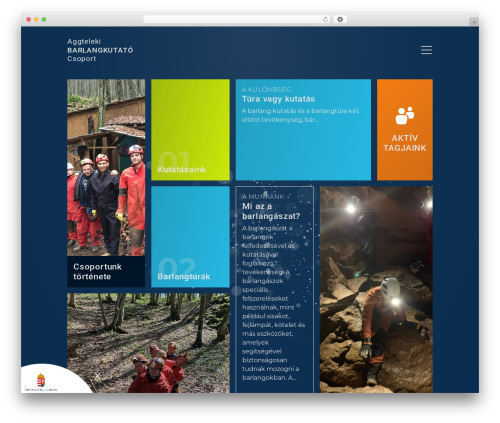Open a new browser tab with plus

pos(474,22)
